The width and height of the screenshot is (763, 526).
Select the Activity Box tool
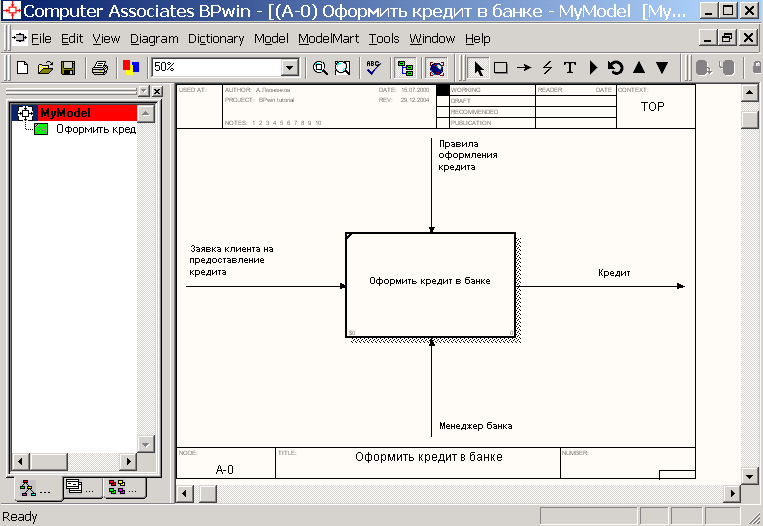tap(501, 68)
